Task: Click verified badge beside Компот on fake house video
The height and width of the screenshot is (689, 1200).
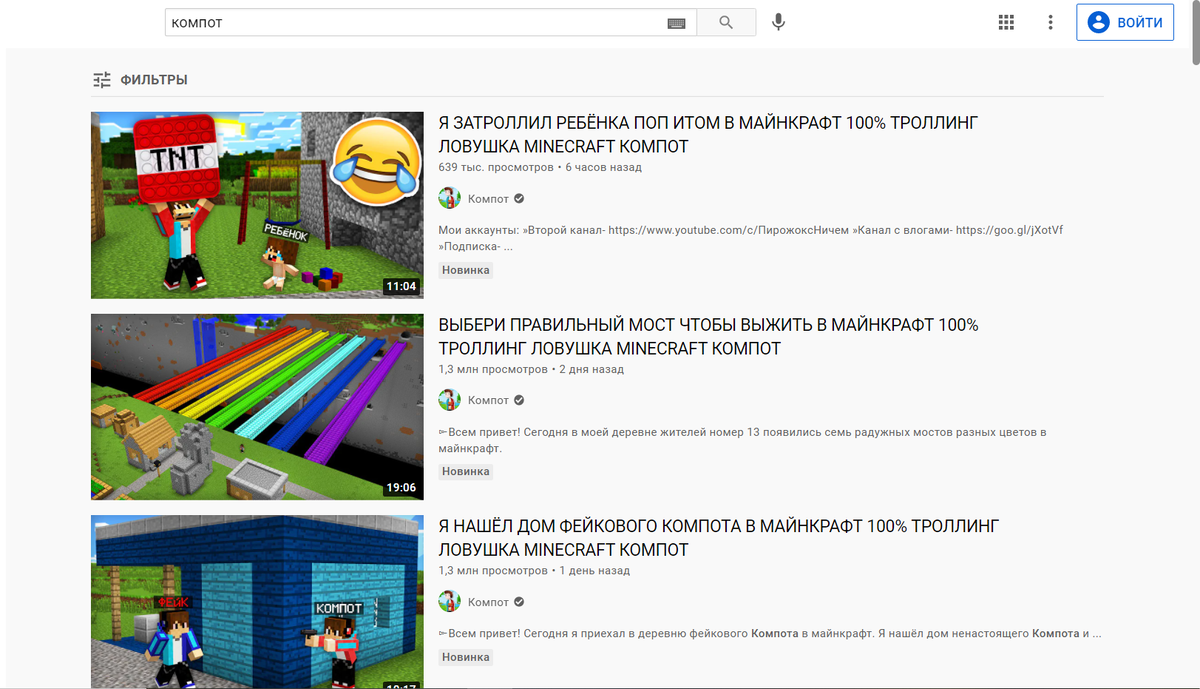Action: tap(519, 602)
